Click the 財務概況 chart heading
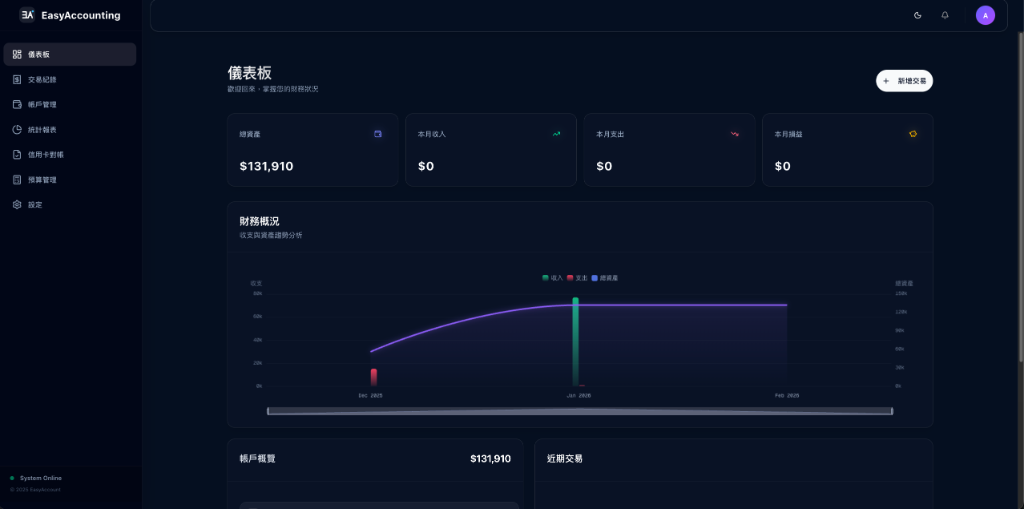The height and width of the screenshot is (509, 1024). tap(259, 222)
